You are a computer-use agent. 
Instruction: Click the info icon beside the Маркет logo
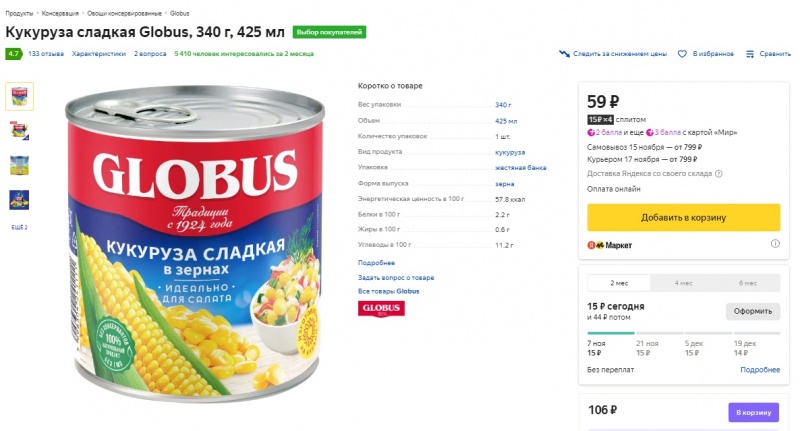point(775,244)
